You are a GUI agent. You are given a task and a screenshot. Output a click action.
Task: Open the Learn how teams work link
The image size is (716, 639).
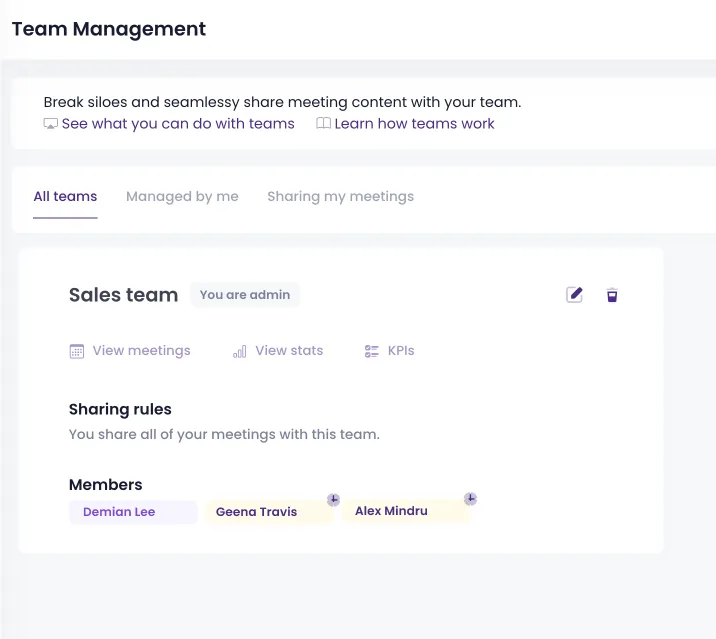click(414, 124)
